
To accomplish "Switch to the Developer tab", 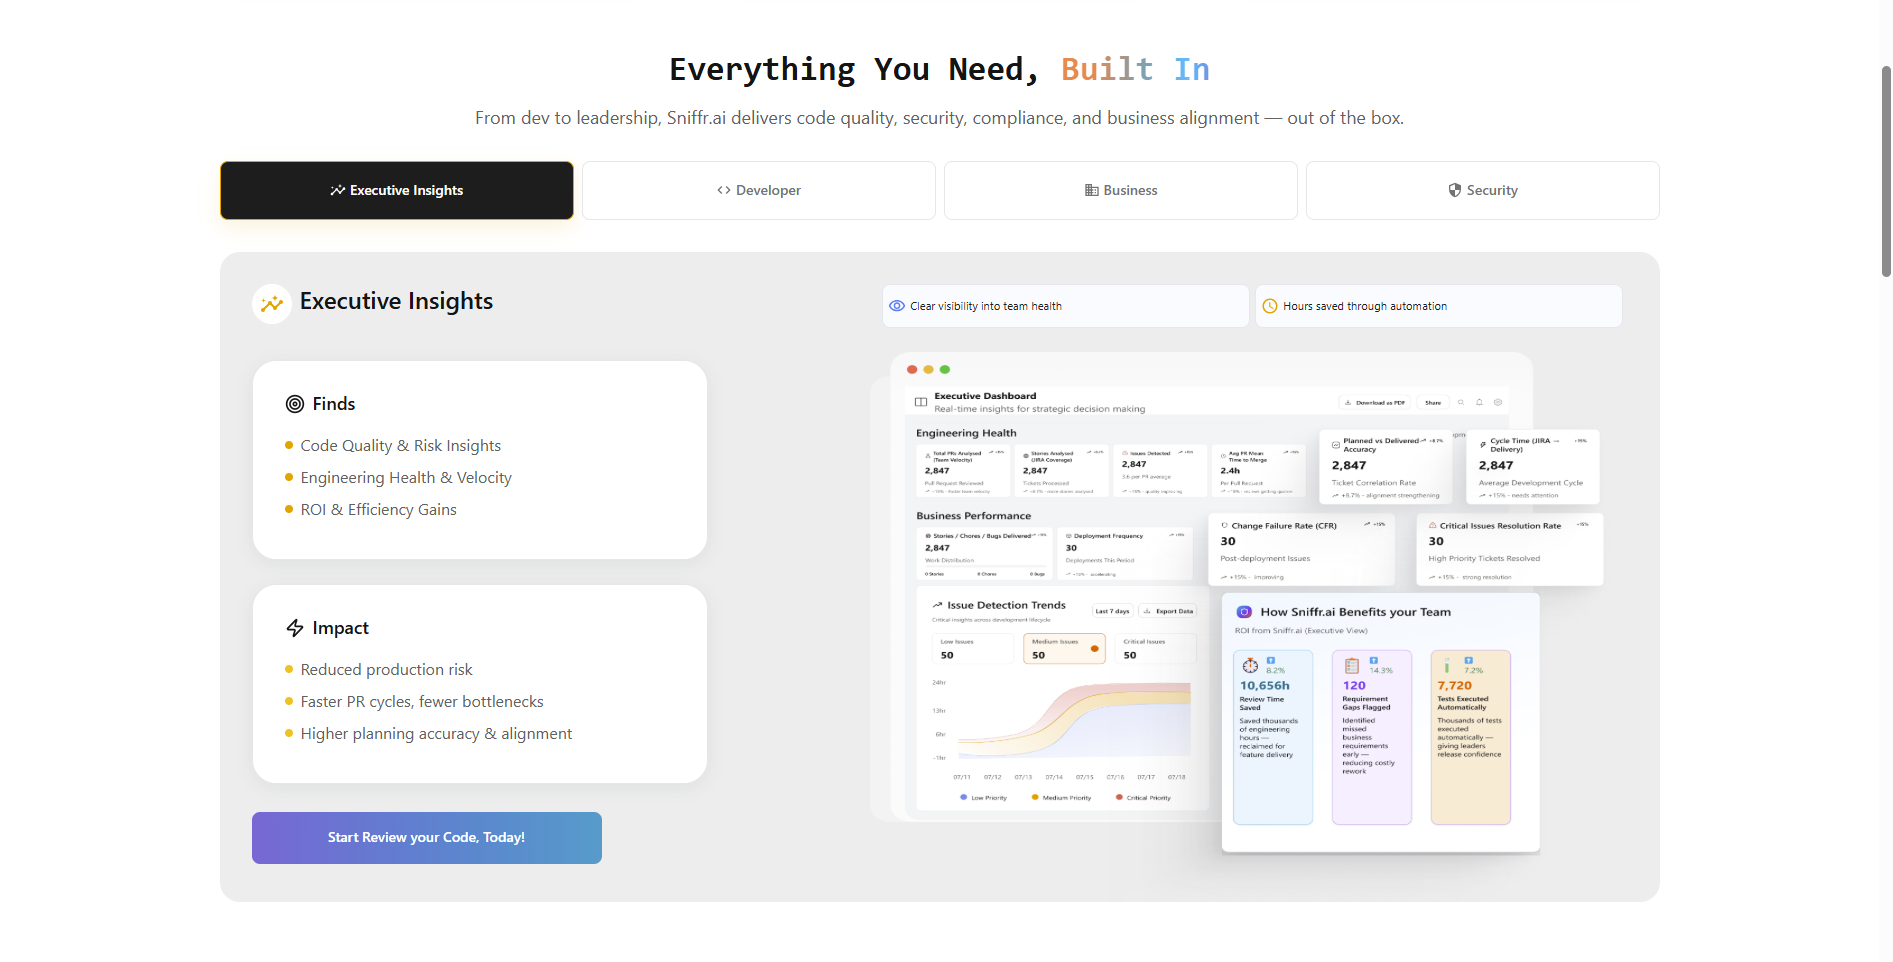I will pyautogui.click(x=758, y=190).
